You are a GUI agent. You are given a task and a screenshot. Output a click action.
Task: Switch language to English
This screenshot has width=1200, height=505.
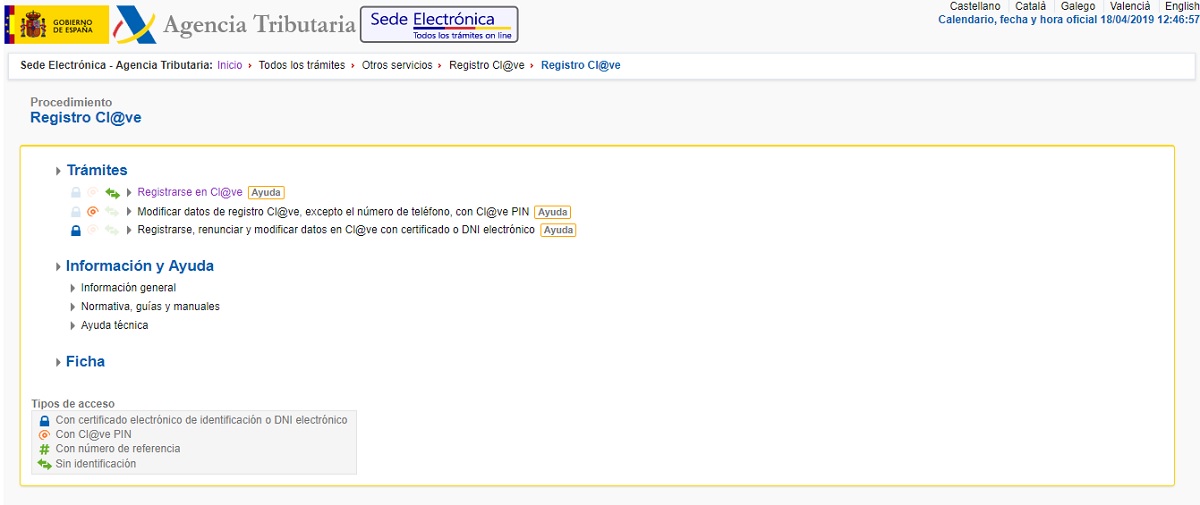tap(1182, 6)
